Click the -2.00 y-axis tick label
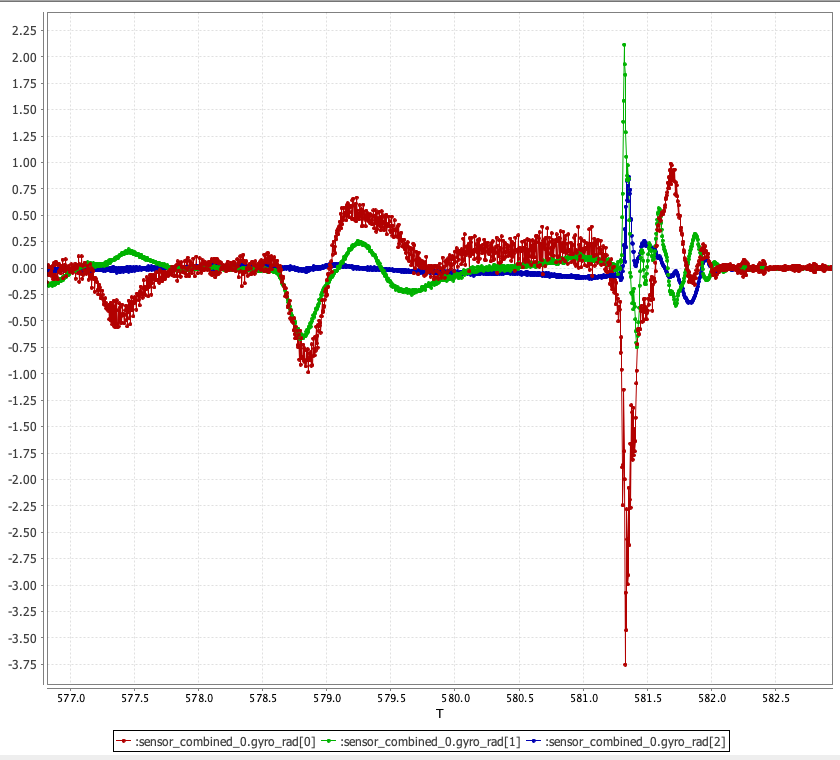Viewport: 840px width, 760px height. coord(22,480)
